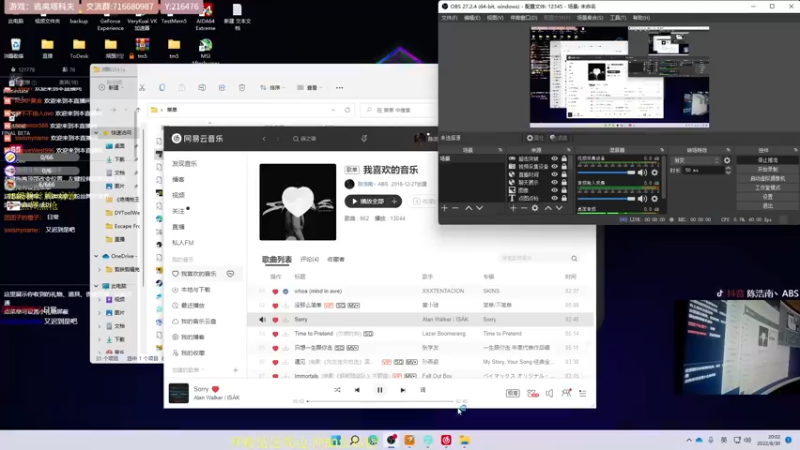Viewport: 800px width, 450px height.
Task: Mute the first audio mixer channel in OBS
Action: click(x=642, y=172)
